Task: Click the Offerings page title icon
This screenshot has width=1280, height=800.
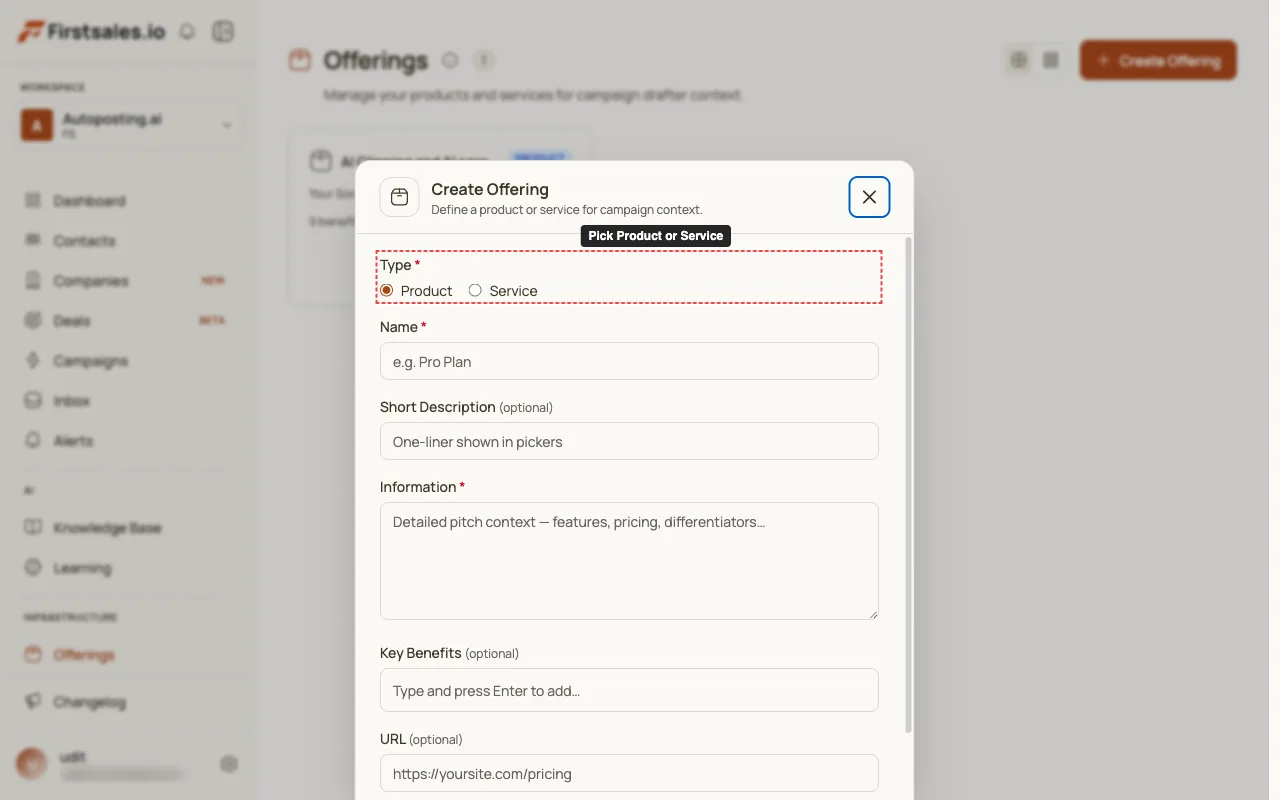Action: click(x=300, y=60)
